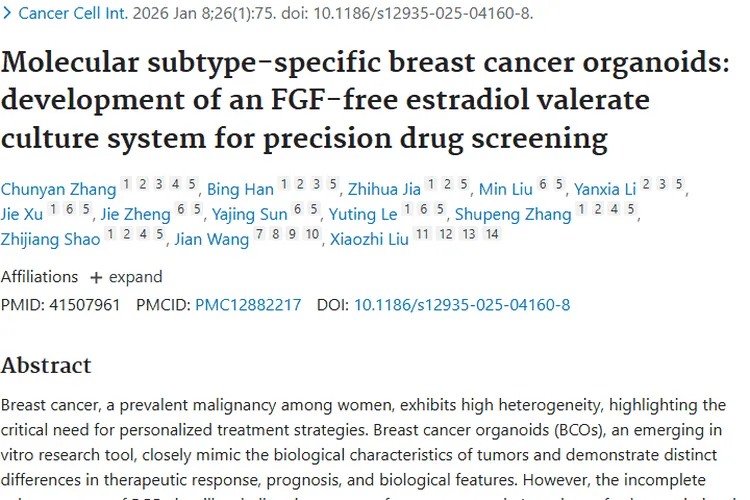This screenshot has height=500, width=750.
Task: Open author Jie Xu's link
Action: coord(22,214)
